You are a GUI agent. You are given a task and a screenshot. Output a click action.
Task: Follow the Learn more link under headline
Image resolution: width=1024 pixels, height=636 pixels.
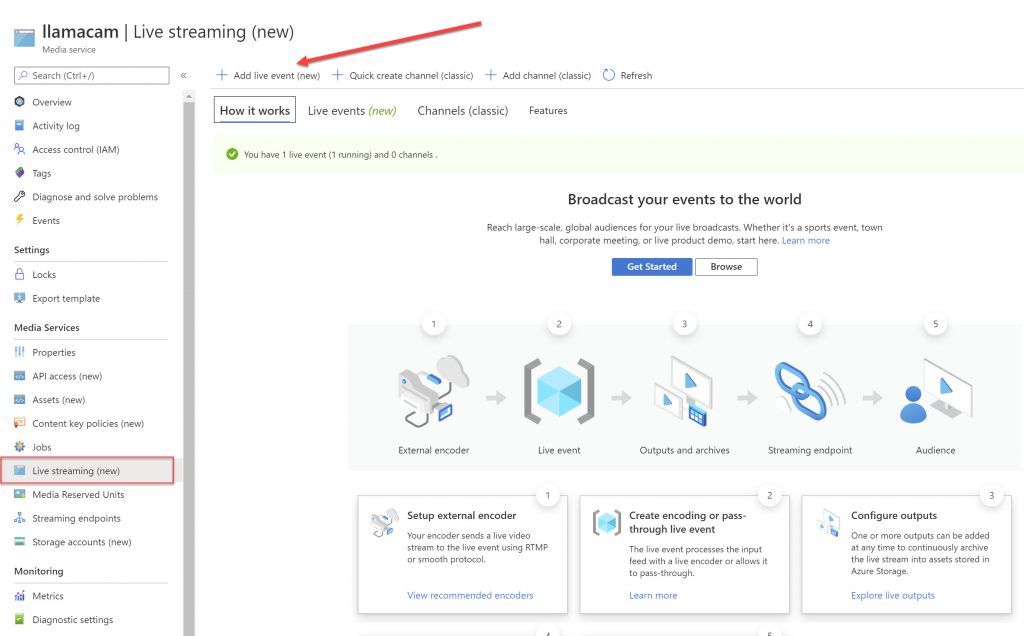pos(806,240)
